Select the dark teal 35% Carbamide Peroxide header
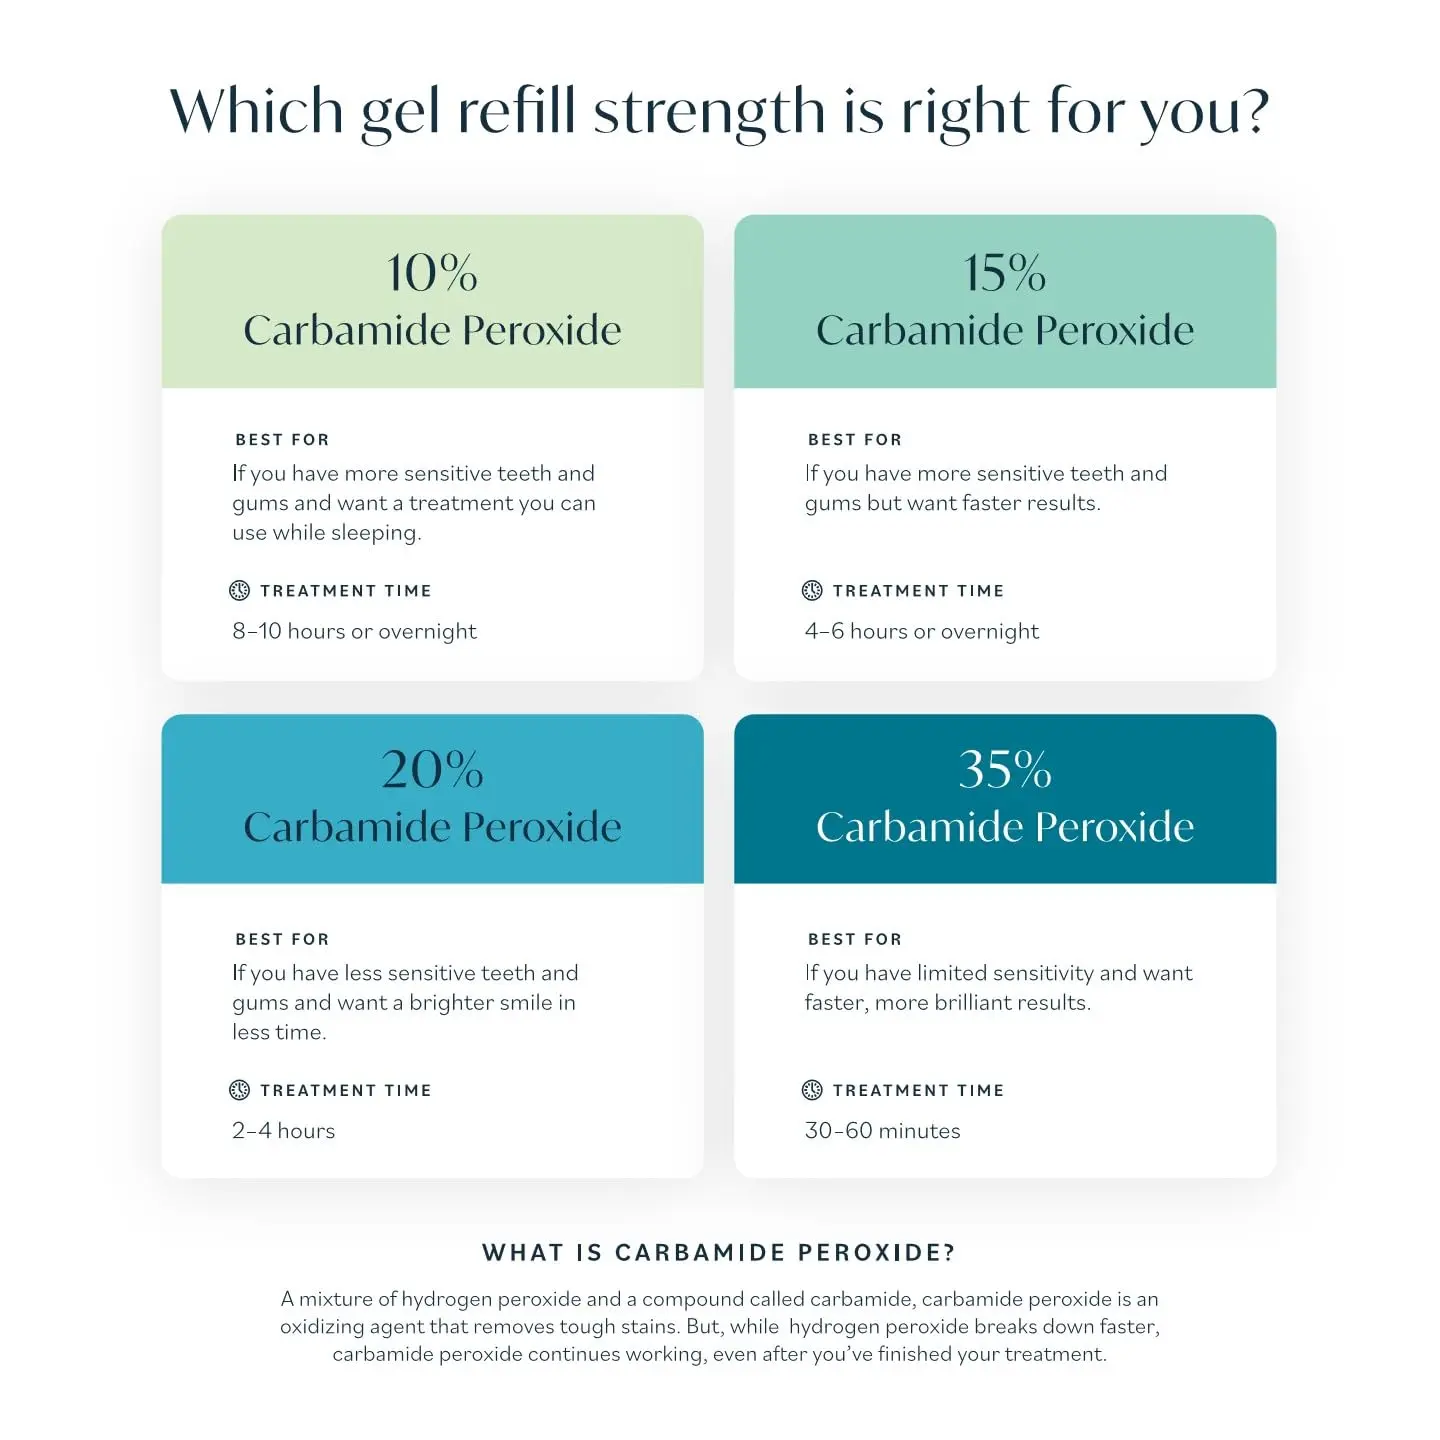The width and height of the screenshot is (1440, 1440). [1005, 799]
